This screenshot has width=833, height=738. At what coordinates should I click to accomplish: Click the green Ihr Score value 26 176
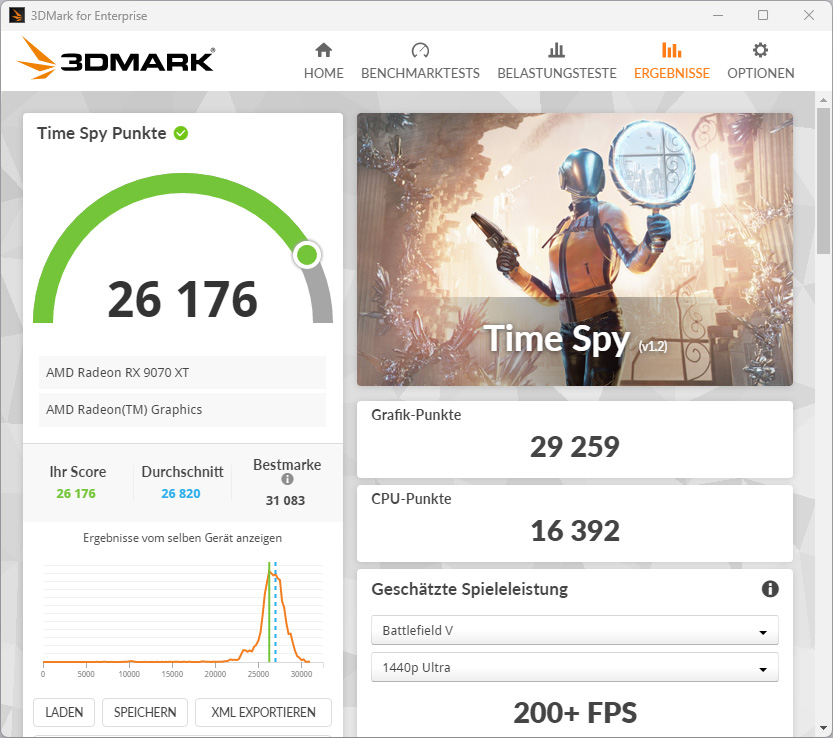(x=76, y=494)
